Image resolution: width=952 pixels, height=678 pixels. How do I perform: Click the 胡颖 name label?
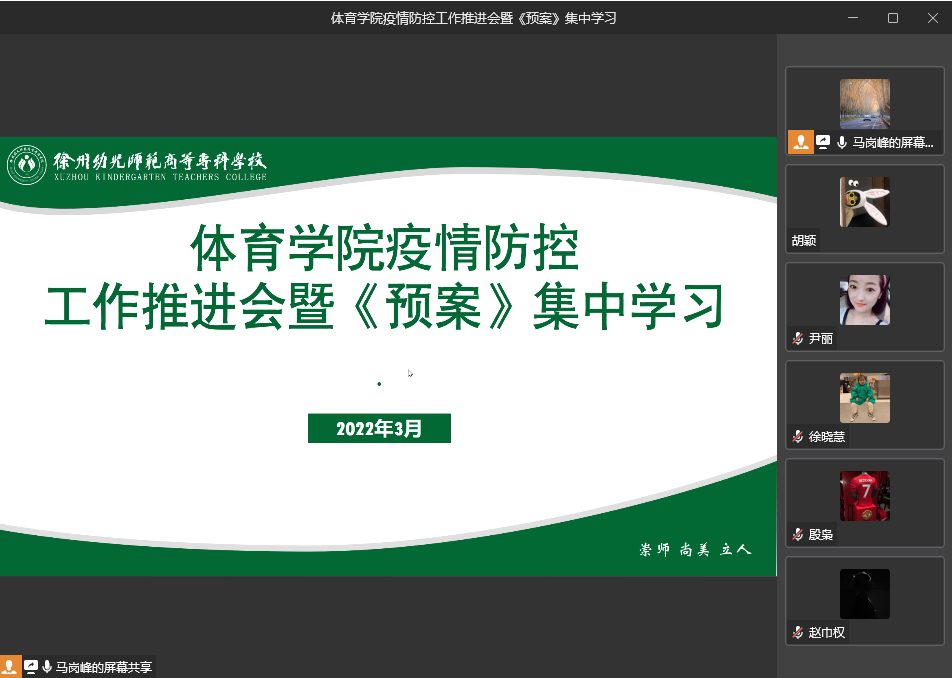click(804, 241)
